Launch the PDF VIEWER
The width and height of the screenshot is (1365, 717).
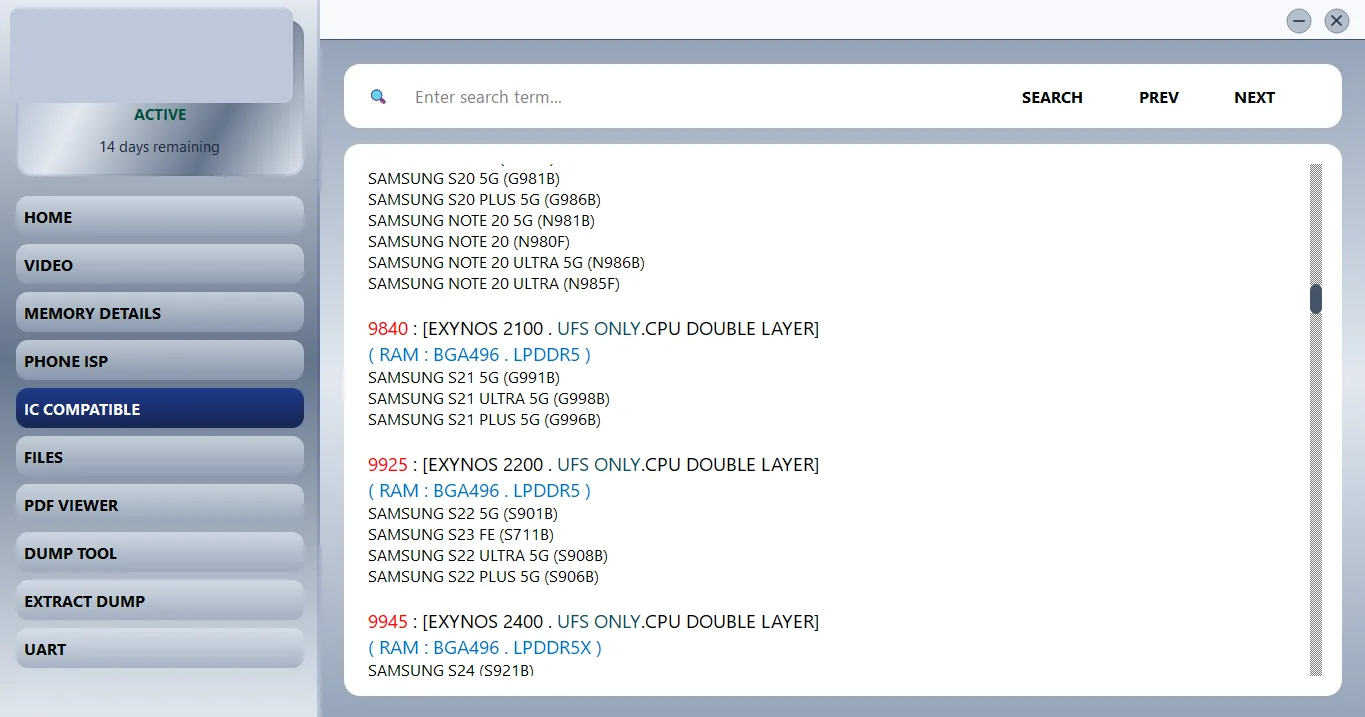click(x=160, y=505)
